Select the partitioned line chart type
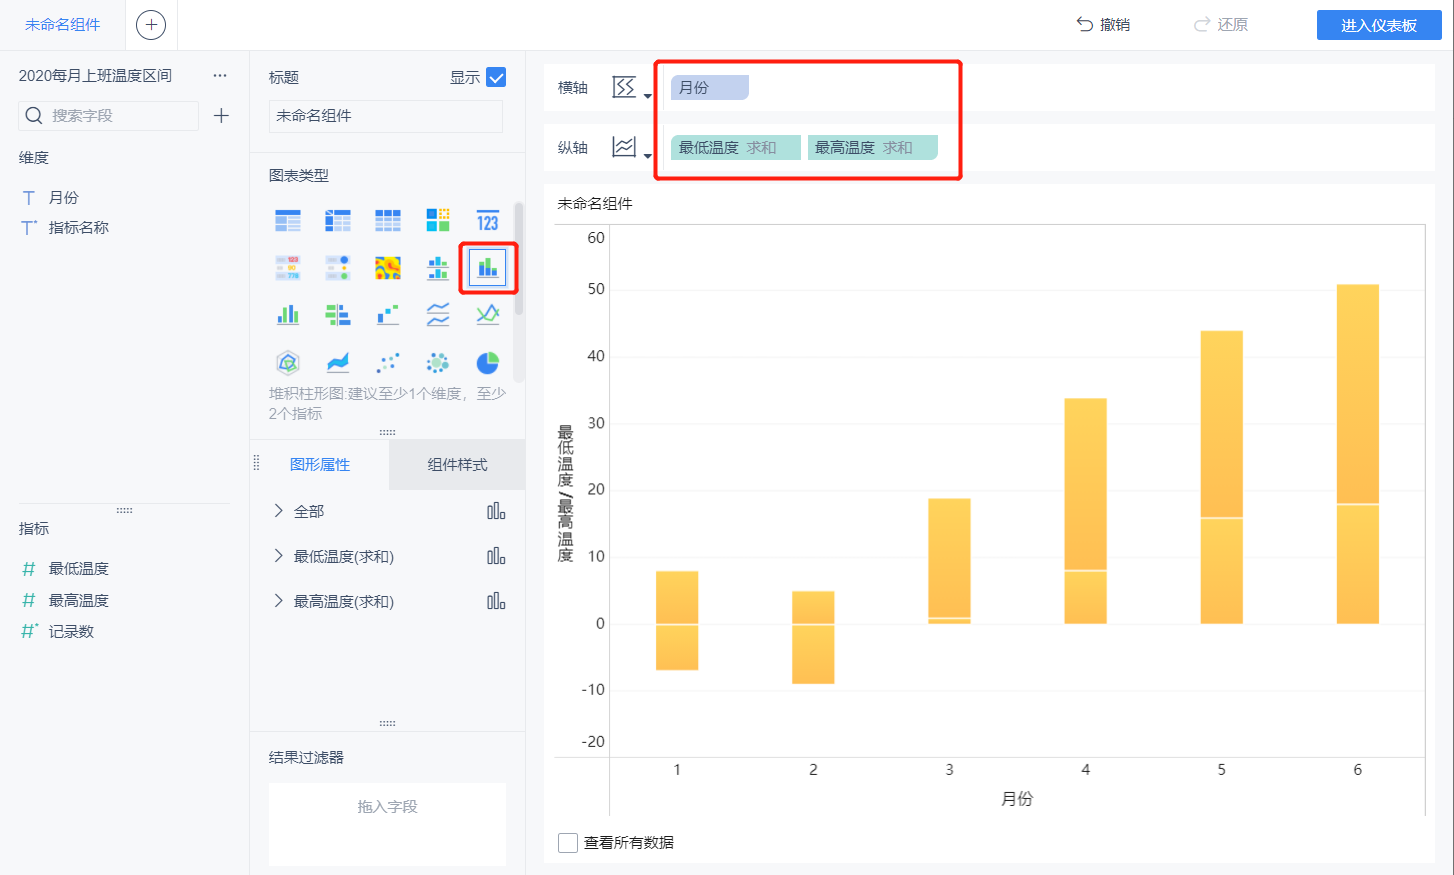This screenshot has height=875, width=1454. click(x=438, y=315)
